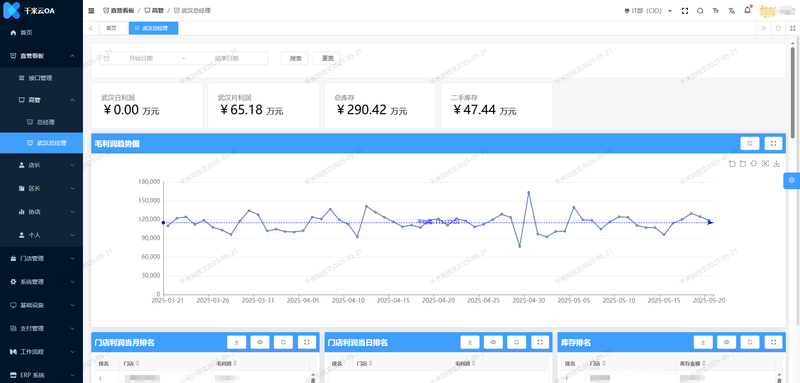Maximize the 毛利润趋势图 panel
Image resolution: width=800 pixels, height=383 pixels.
pyautogui.click(x=773, y=144)
